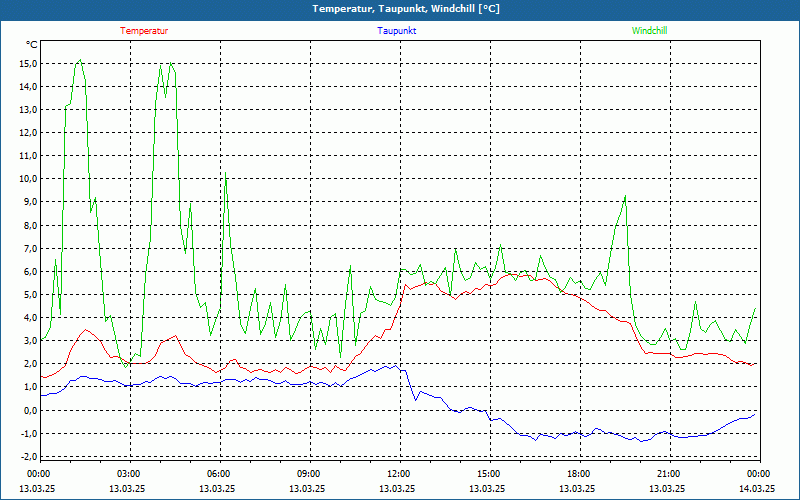Click the -1,0 y-axis value
The width and height of the screenshot is (800, 500).
coord(29,433)
